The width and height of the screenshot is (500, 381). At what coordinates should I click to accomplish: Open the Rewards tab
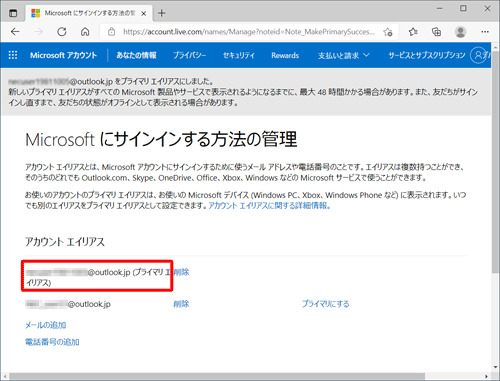pyautogui.click(x=285, y=55)
